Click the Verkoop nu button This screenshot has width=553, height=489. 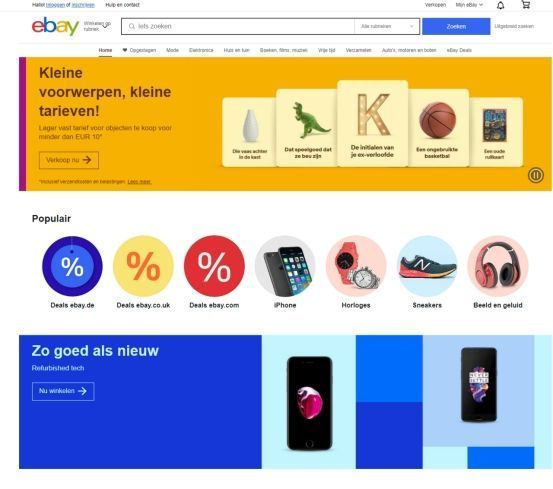[x=69, y=160]
